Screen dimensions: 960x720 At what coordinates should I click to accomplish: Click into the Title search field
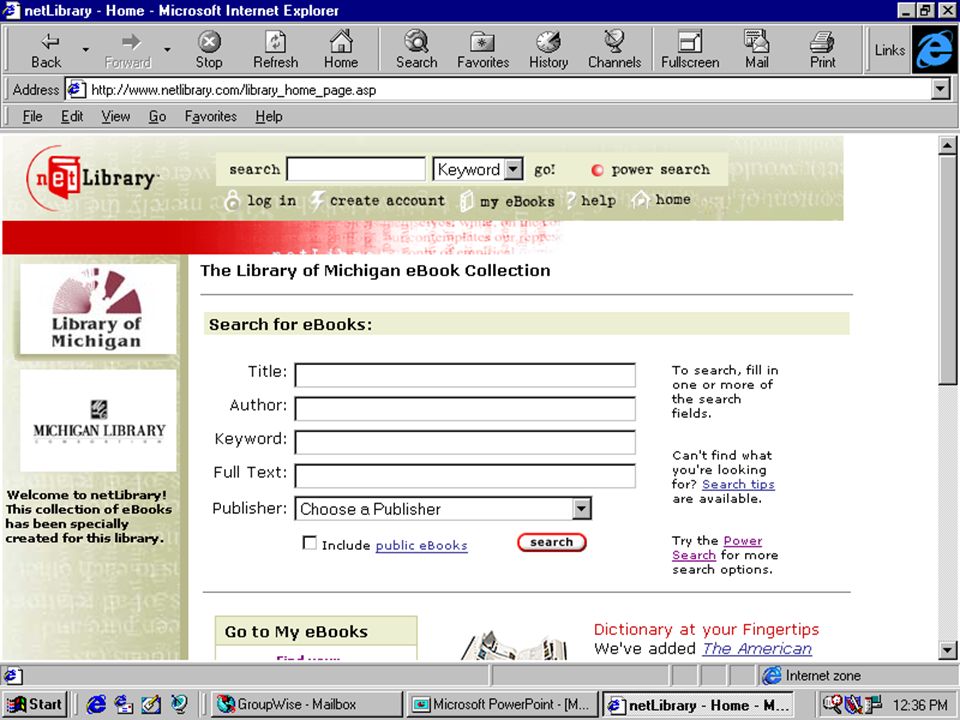click(x=465, y=375)
